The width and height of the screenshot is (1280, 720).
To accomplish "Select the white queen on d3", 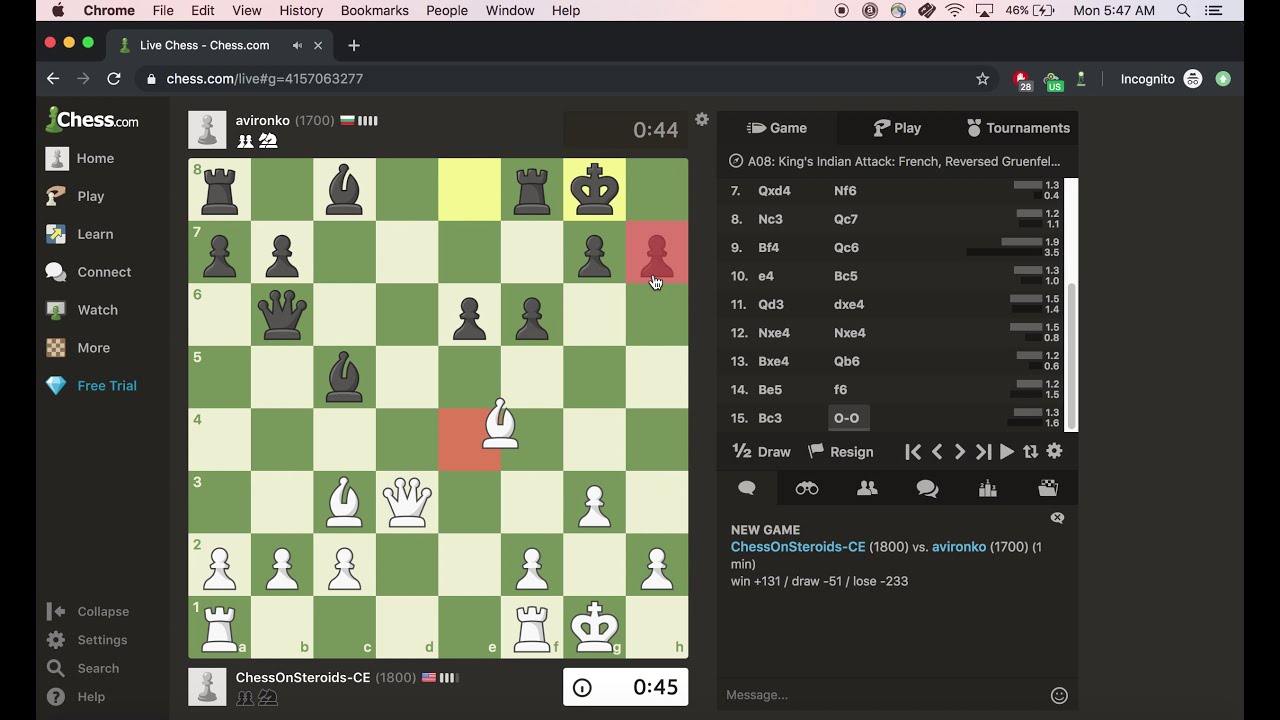I will [x=407, y=502].
